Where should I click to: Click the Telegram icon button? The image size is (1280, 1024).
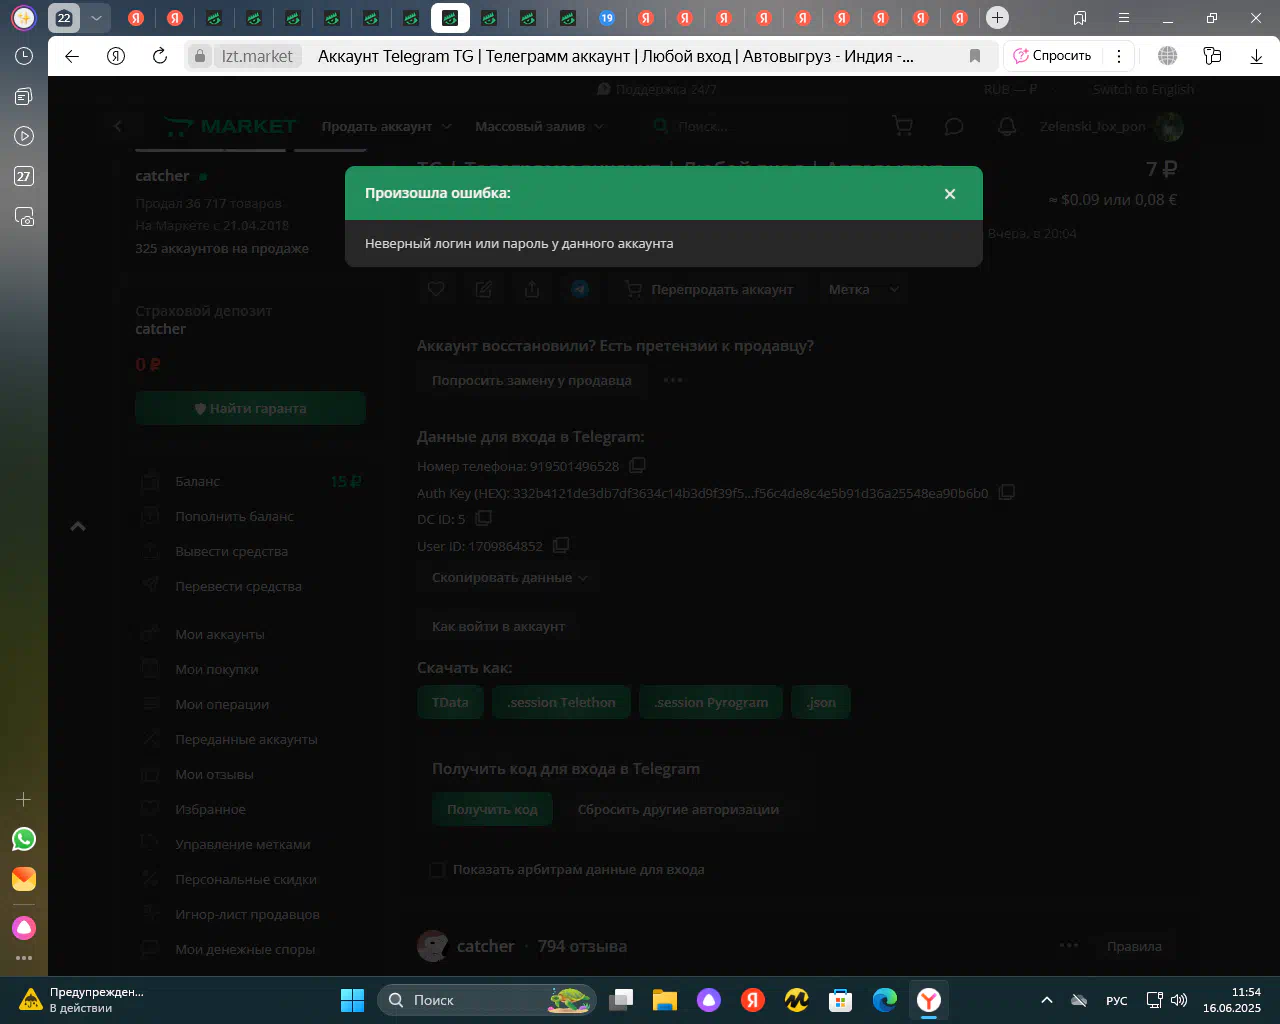pos(580,289)
